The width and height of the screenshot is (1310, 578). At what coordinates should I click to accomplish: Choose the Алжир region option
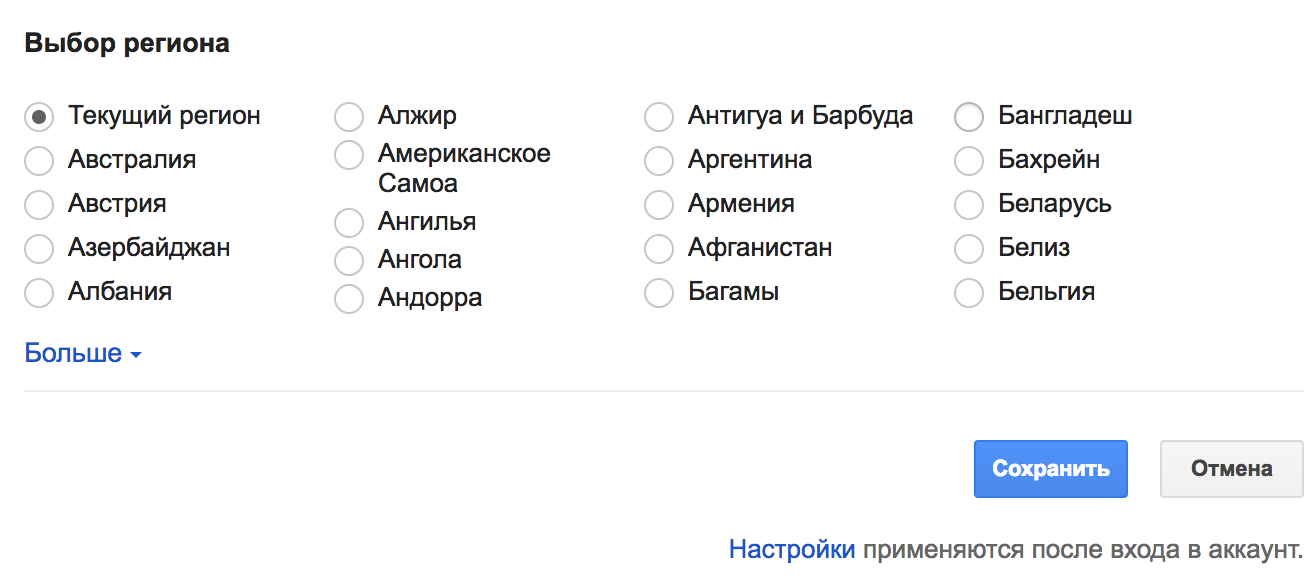click(x=349, y=117)
